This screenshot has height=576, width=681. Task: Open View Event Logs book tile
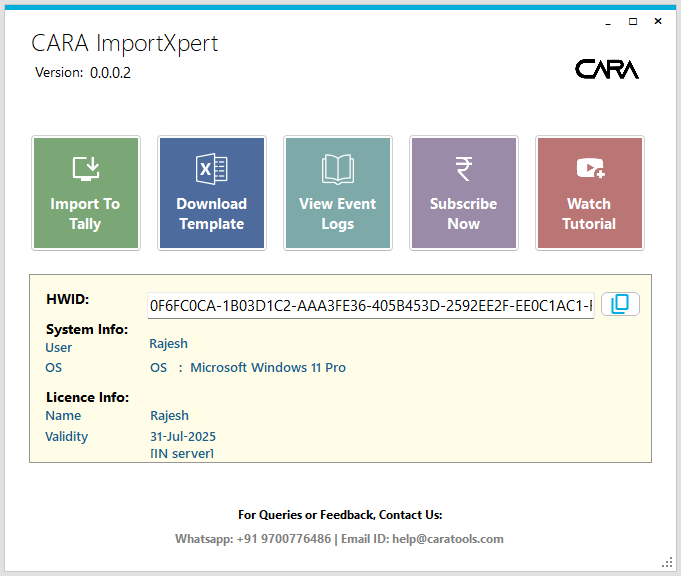[x=337, y=193]
